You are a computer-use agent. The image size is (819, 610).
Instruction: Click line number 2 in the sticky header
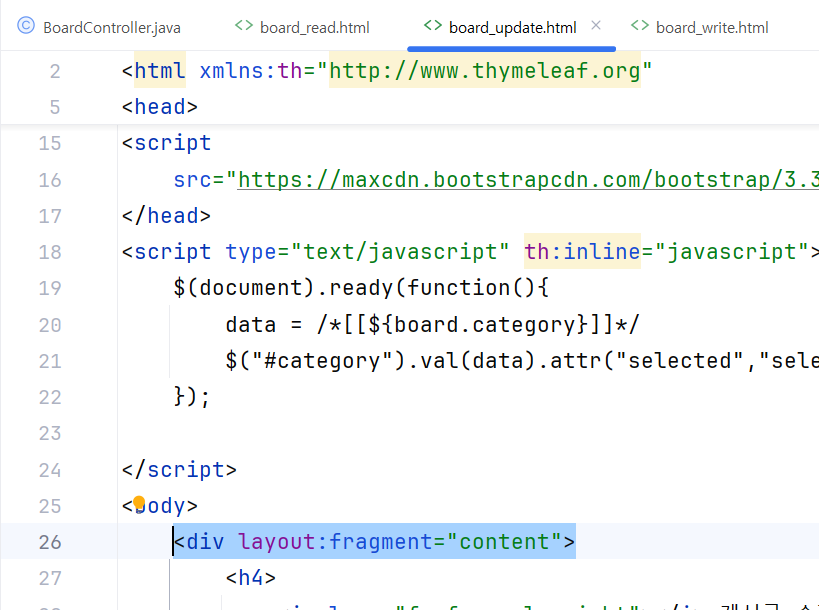point(55,72)
